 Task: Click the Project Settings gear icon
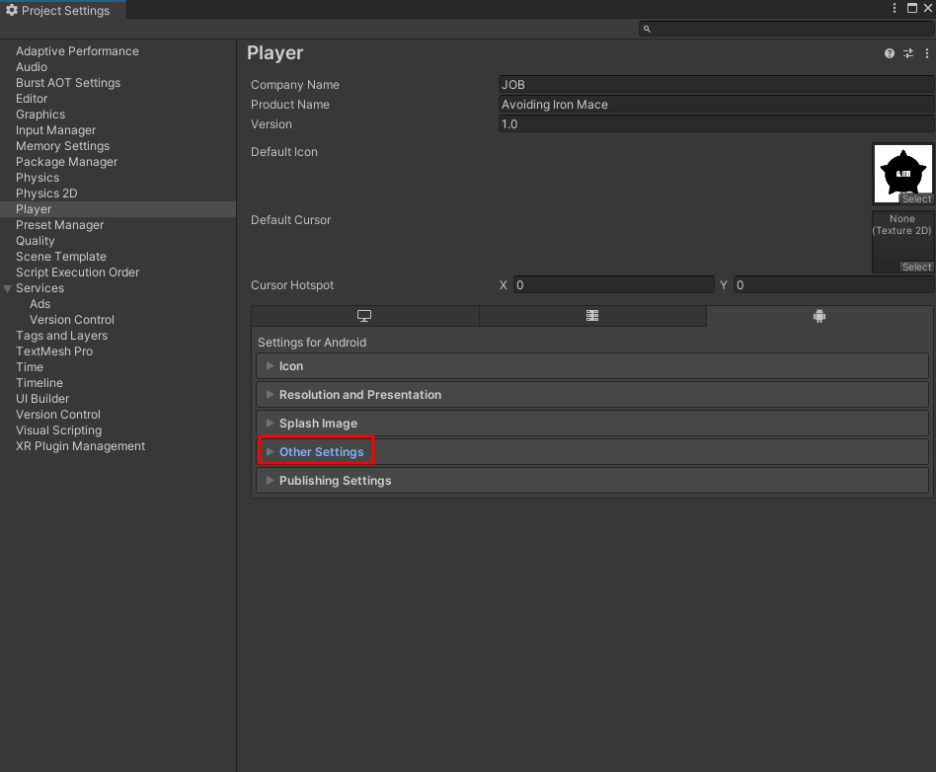coord(11,10)
